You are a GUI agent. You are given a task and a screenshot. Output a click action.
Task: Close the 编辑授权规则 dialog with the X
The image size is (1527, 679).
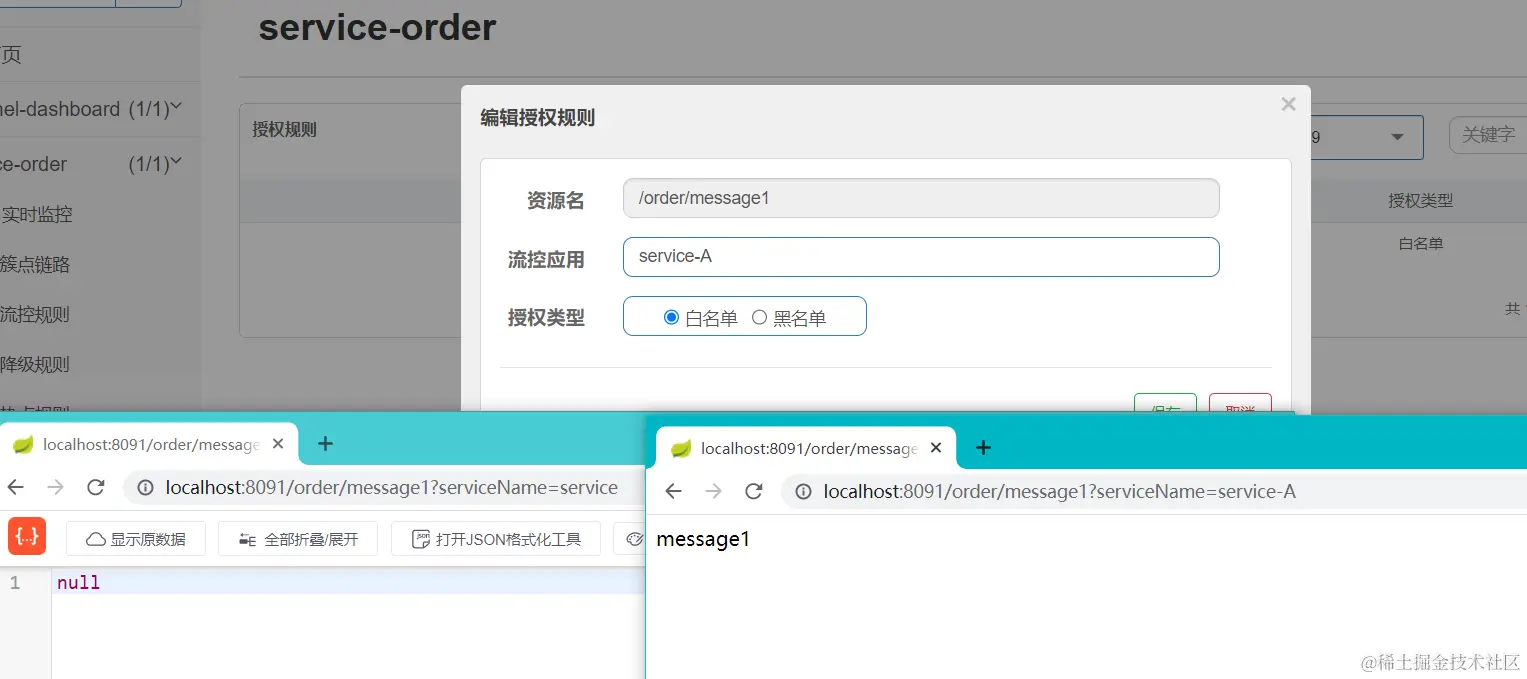coord(1288,104)
